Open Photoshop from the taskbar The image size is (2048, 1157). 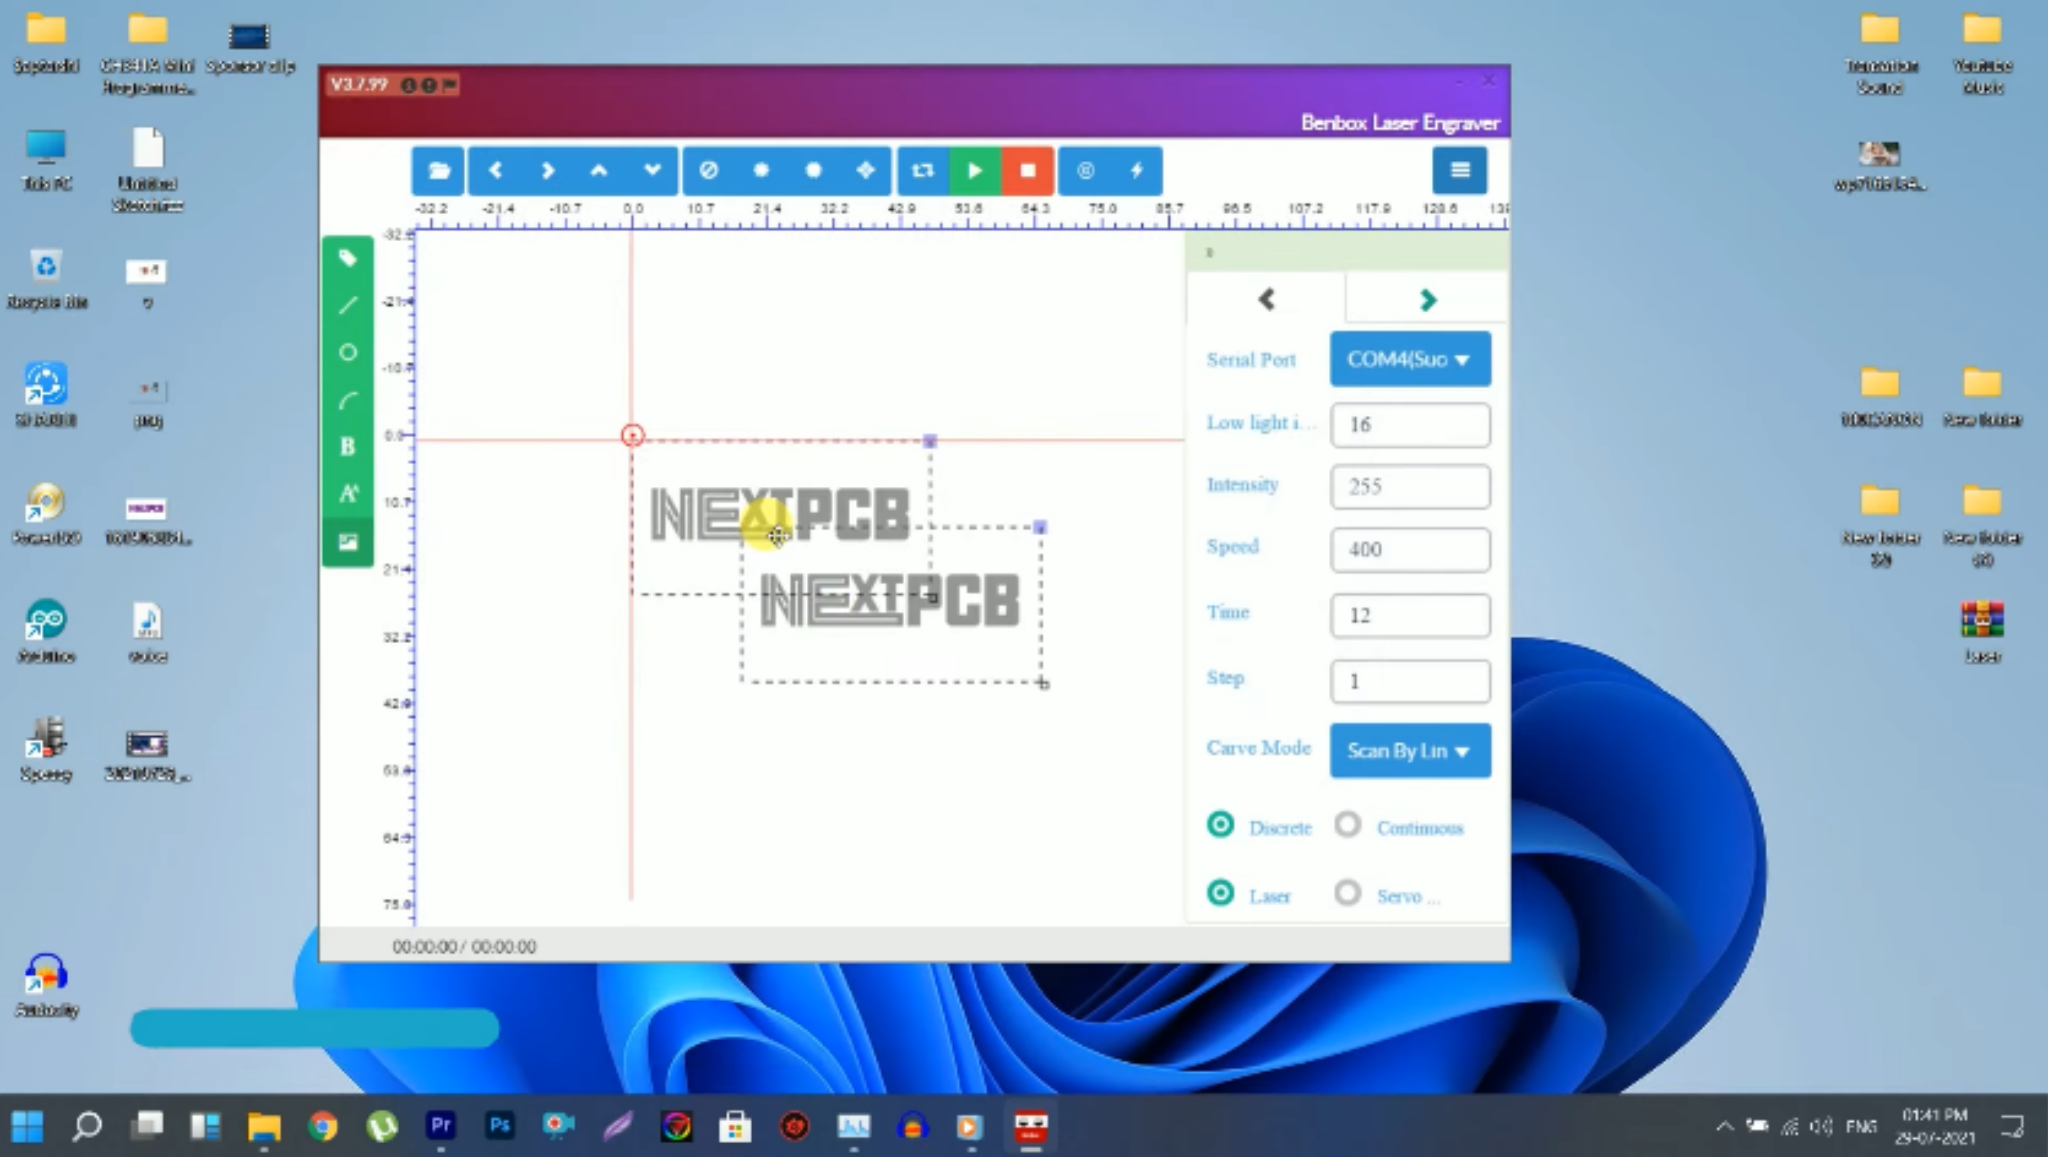499,1126
